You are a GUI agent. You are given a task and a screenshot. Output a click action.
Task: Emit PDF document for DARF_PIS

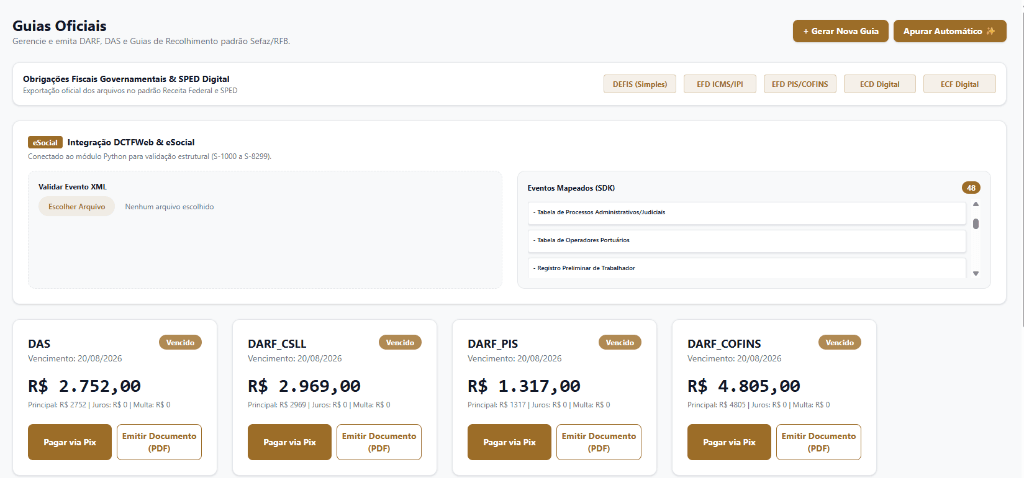coord(599,442)
